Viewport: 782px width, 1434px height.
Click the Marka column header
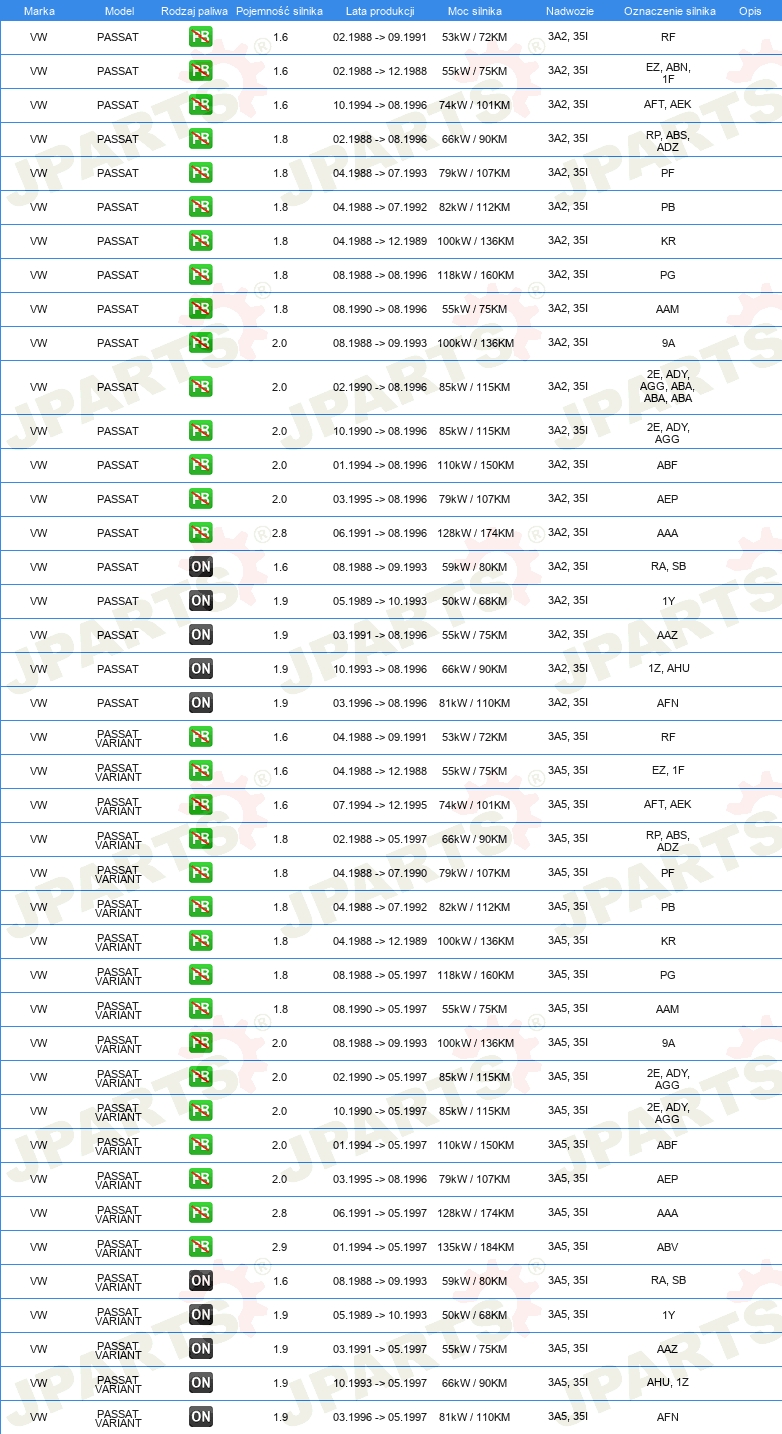pos(39,11)
